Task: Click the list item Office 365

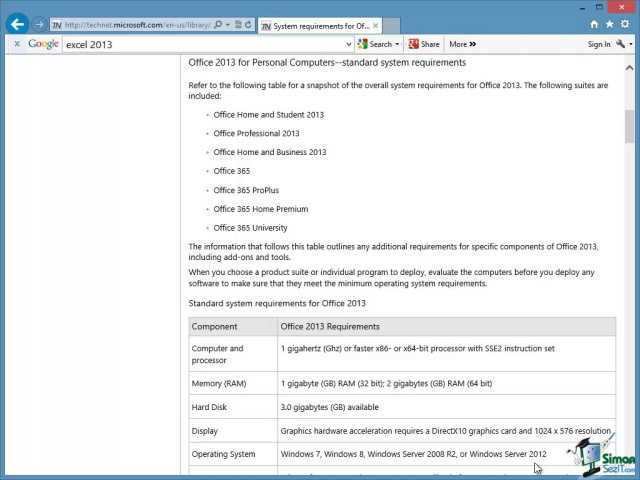Action: [231, 171]
